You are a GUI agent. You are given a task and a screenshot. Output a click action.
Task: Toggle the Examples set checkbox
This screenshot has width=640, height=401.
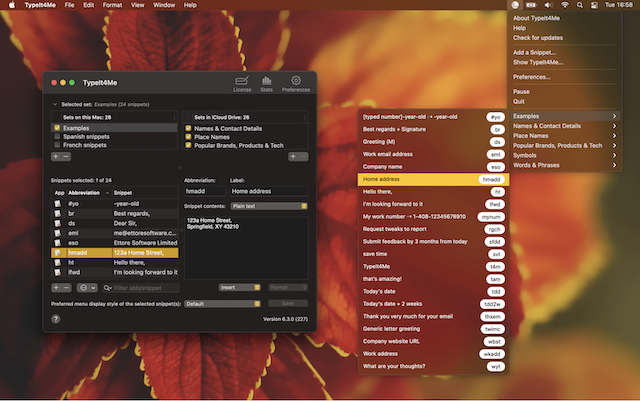(57, 128)
